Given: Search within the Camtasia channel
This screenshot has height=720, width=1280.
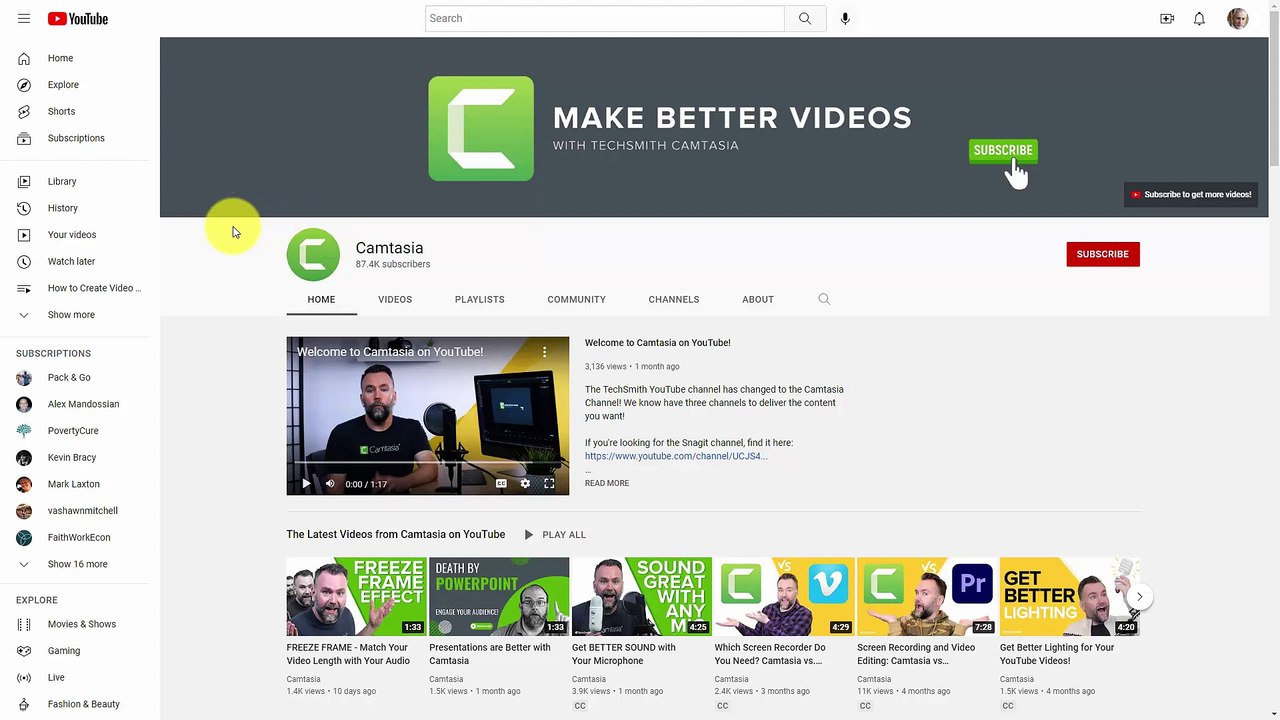Looking at the screenshot, I should 824,299.
